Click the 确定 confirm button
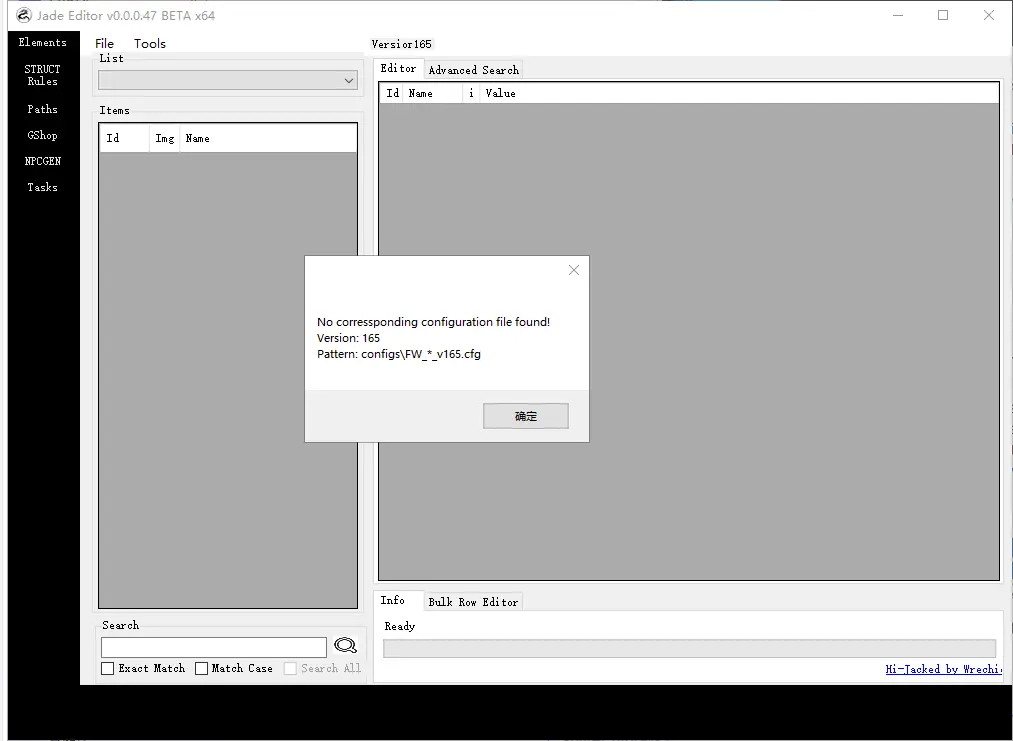The image size is (1013, 741). pyautogui.click(x=526, y=416)
